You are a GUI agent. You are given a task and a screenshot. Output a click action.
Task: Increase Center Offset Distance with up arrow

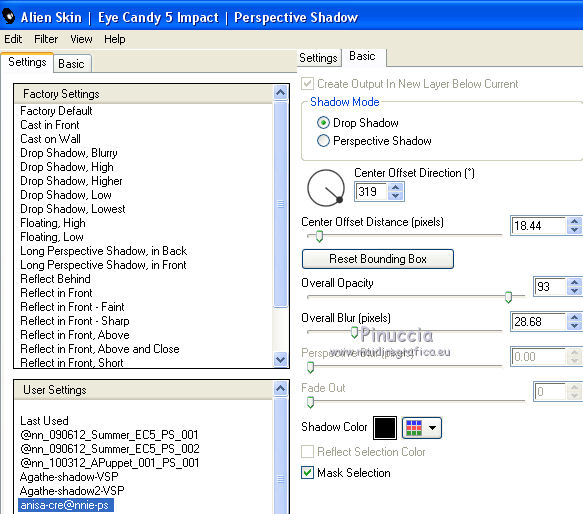(574, 221)
